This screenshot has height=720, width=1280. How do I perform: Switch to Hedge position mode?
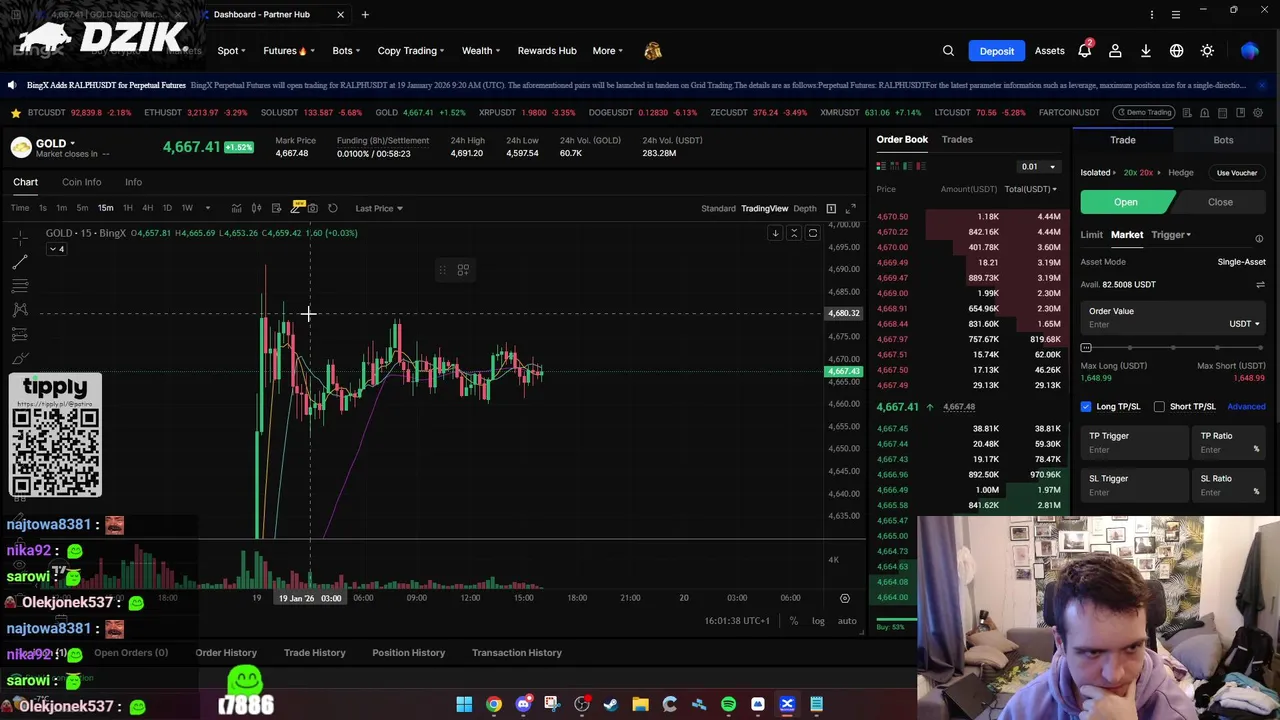click(x=1180, y=173)
